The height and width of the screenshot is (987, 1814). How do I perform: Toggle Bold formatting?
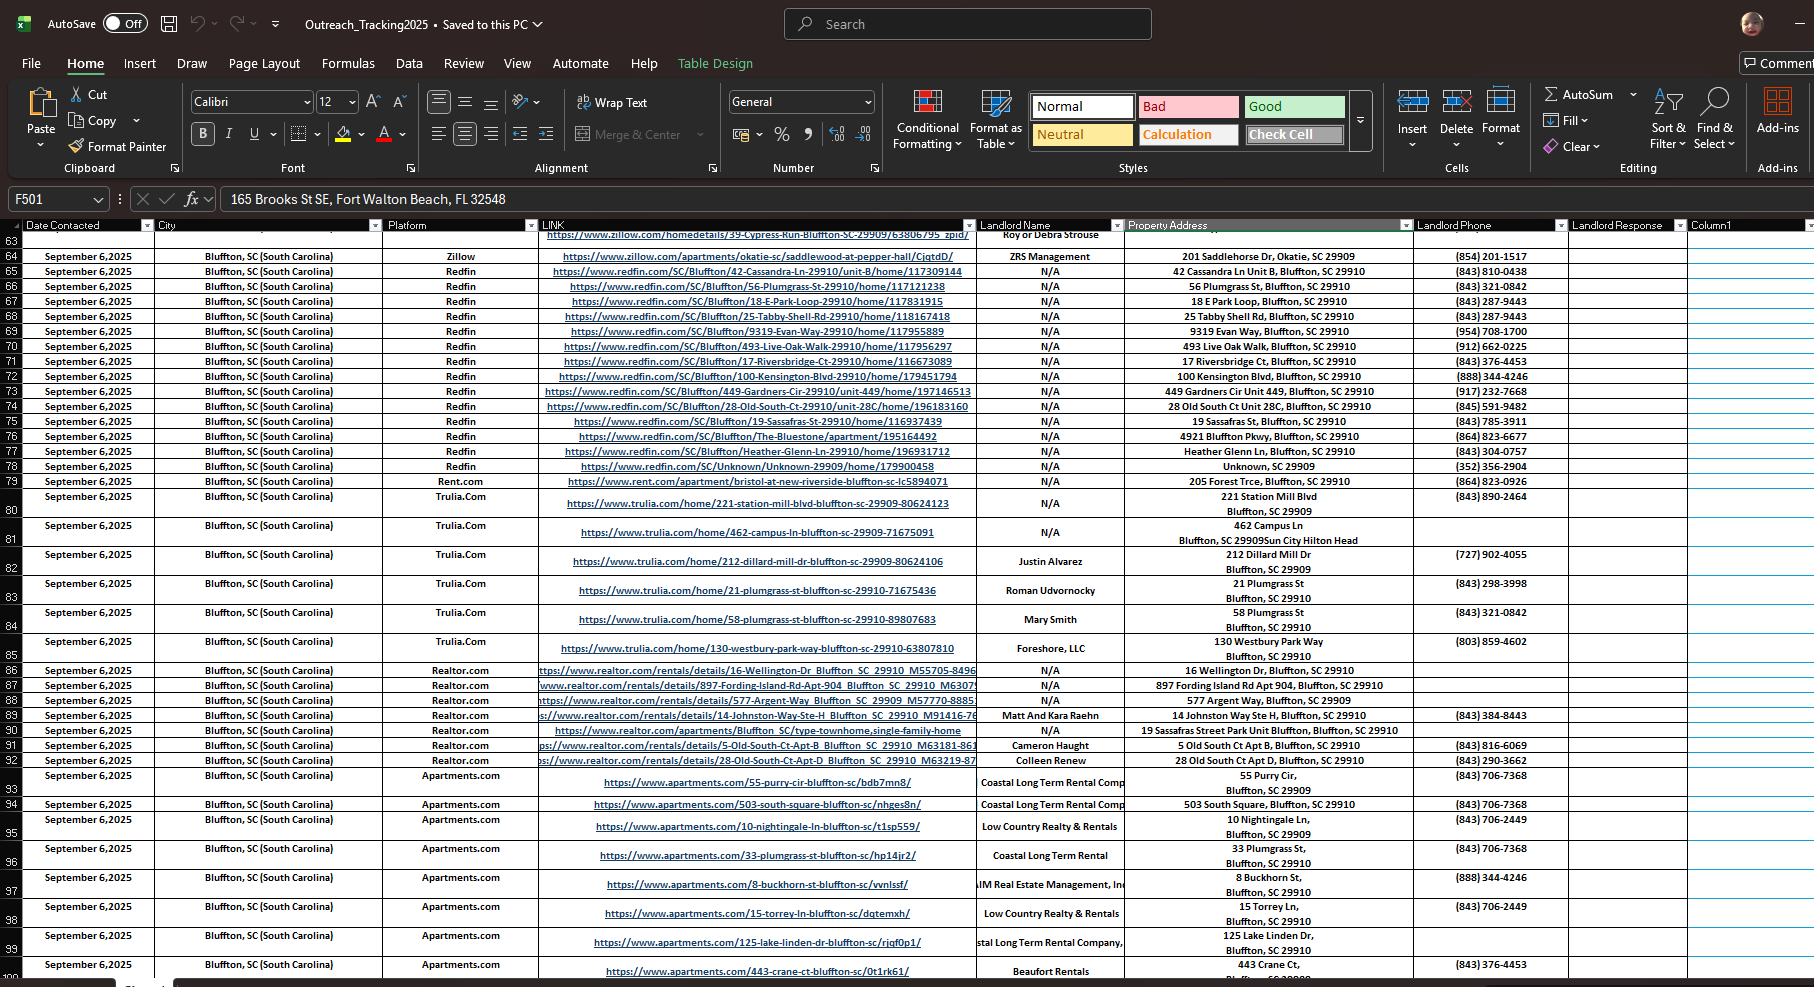point(203,134)
